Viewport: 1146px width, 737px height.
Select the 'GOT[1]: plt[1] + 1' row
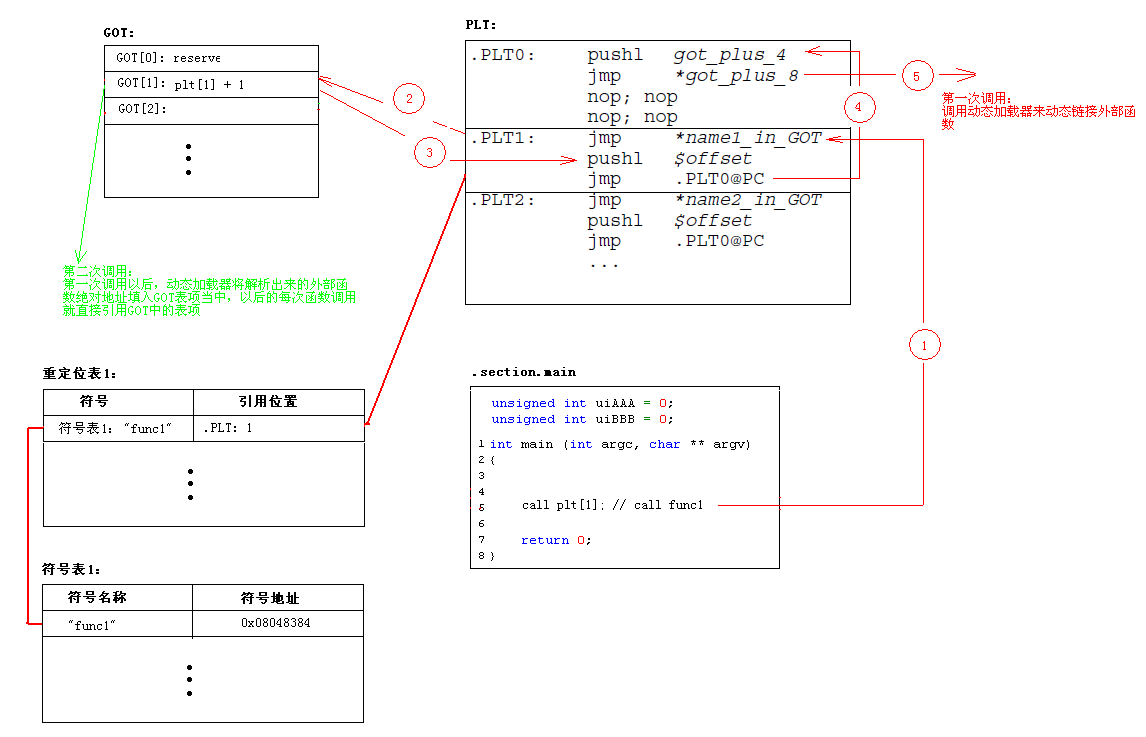[211, 85]
